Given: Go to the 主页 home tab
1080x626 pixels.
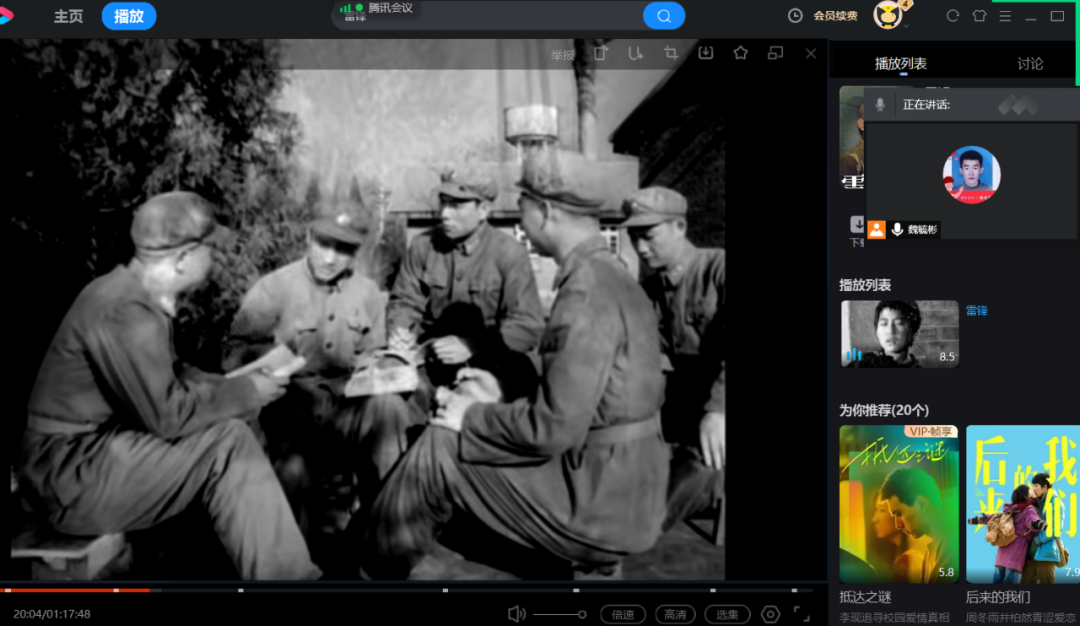Looking at the screenshot, I should (x=69, y=16).
